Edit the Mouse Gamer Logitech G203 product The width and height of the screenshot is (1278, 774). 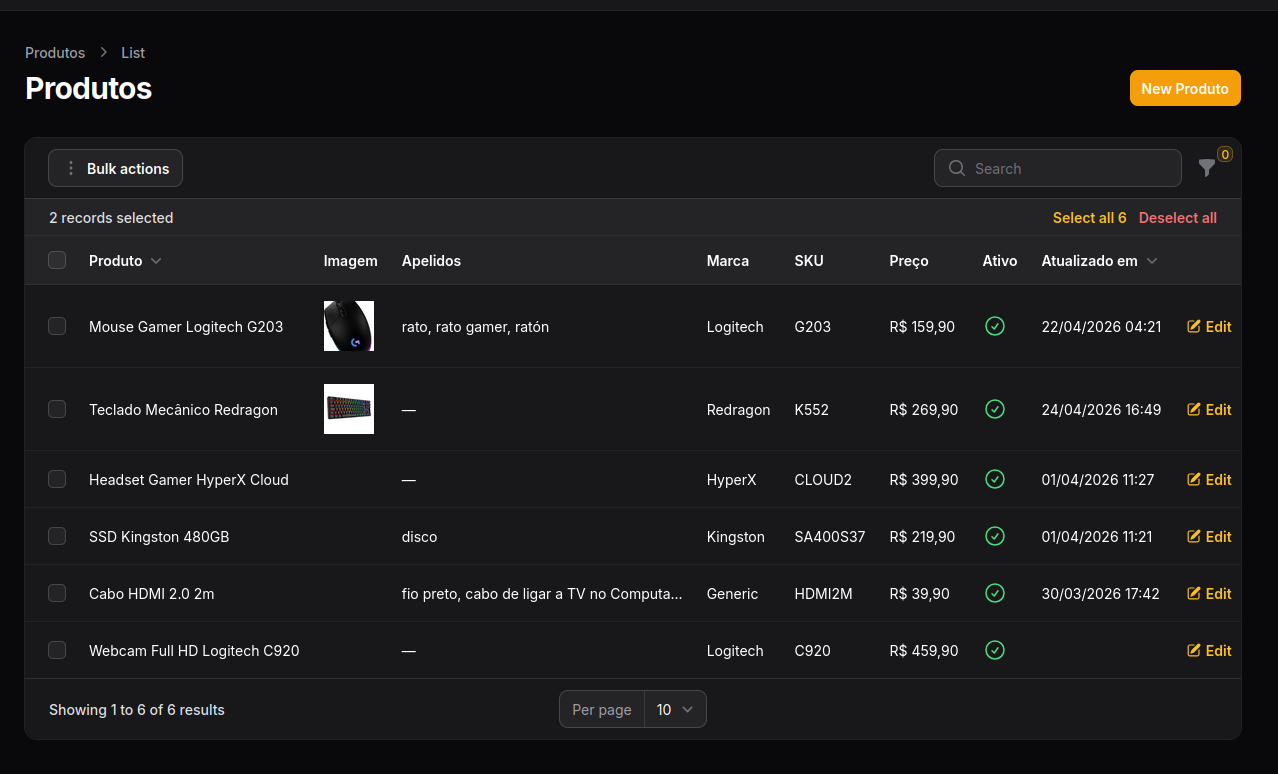(x=1209, y=327)
